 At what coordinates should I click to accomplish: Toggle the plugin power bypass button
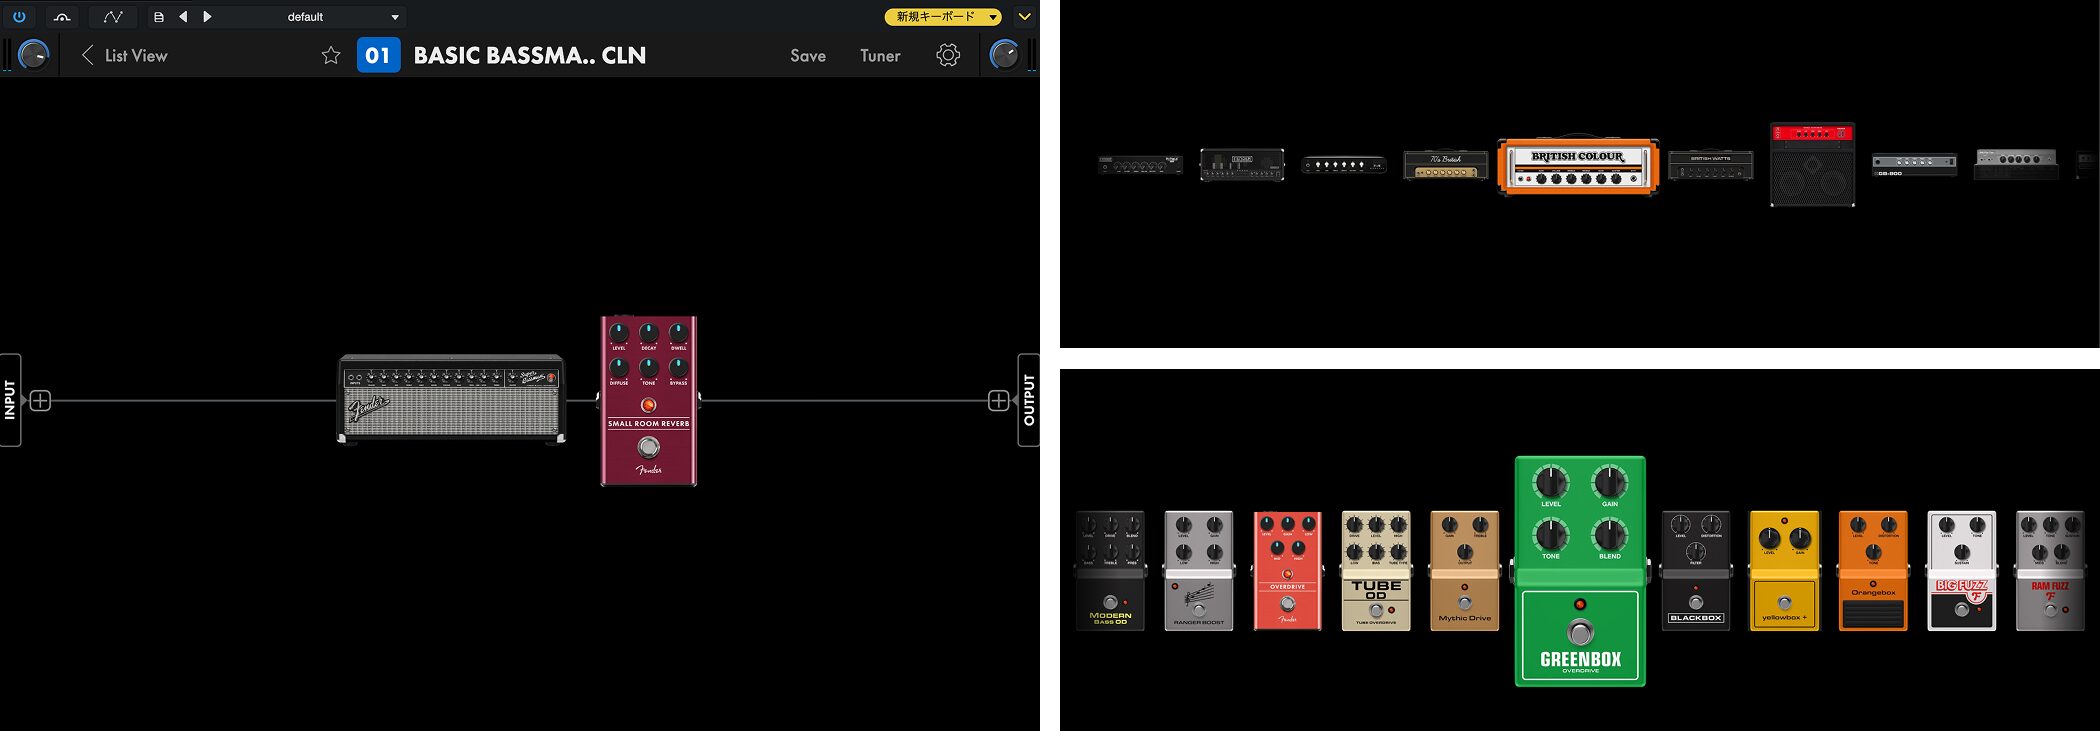pyautogui.click(x=19, y=16)
